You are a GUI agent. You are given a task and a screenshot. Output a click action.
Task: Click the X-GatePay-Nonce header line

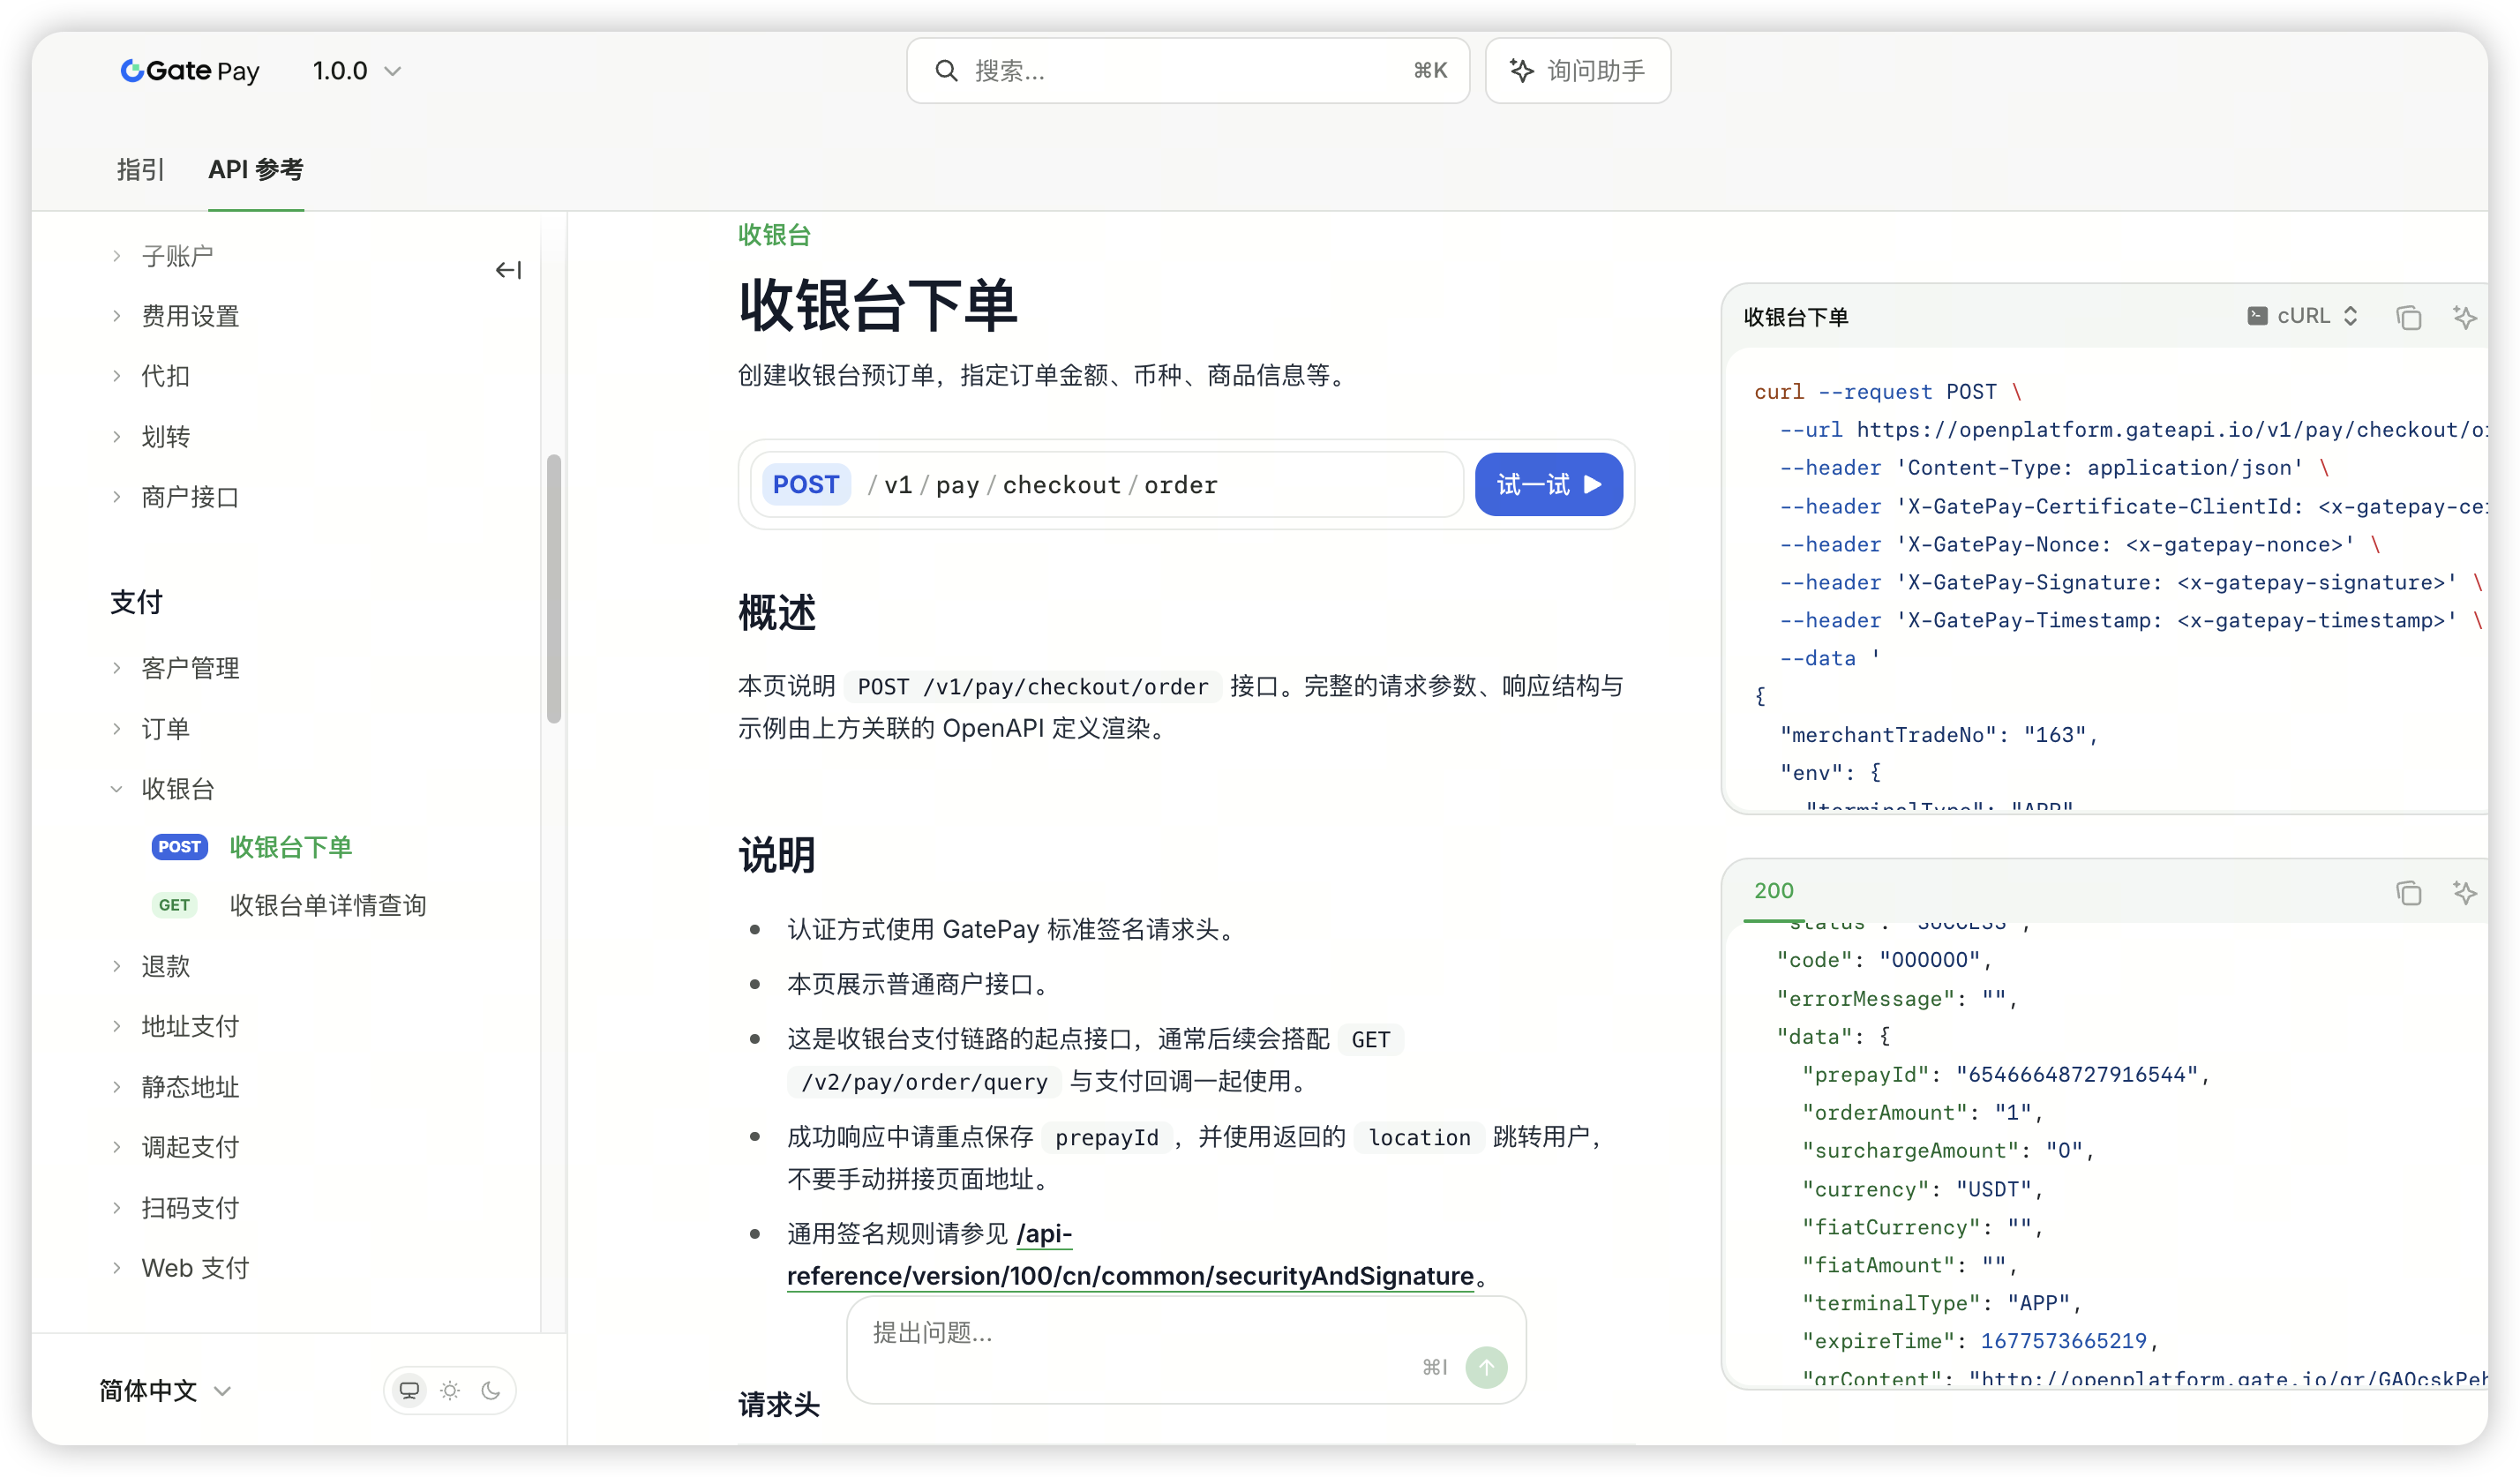tap(2079, 545)
